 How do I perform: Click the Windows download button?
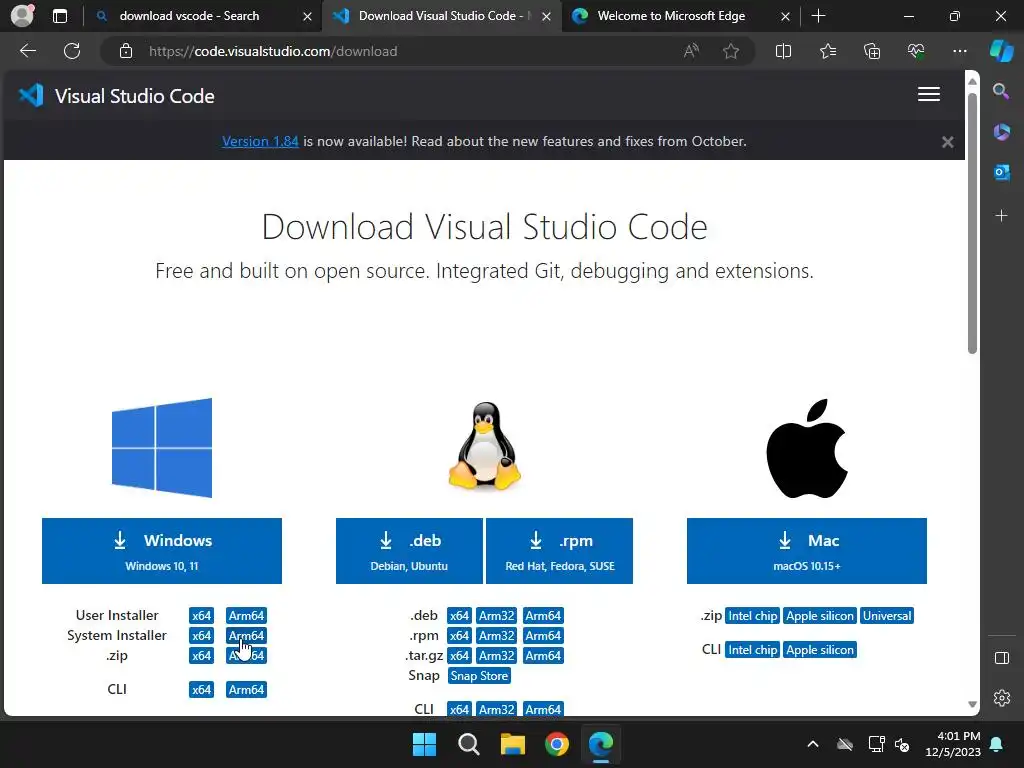[162, 551]
